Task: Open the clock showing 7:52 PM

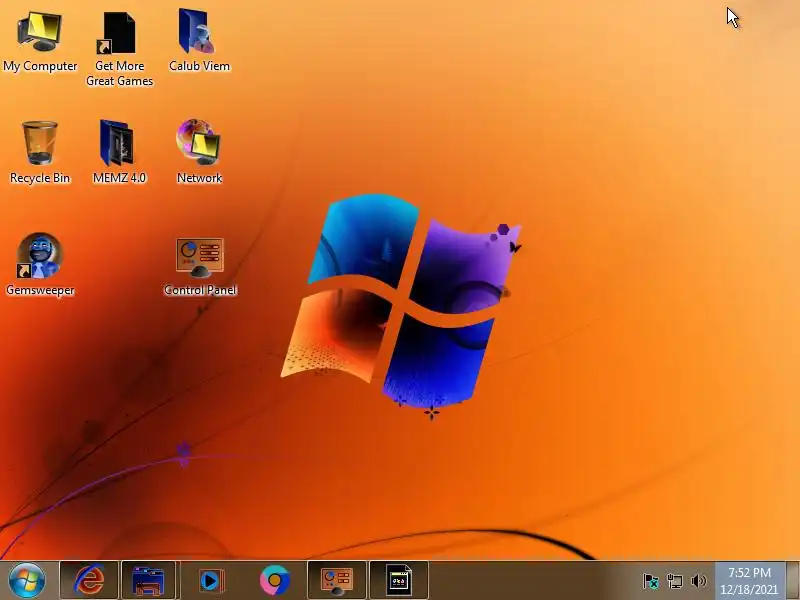Action: (x=749, y=581)
